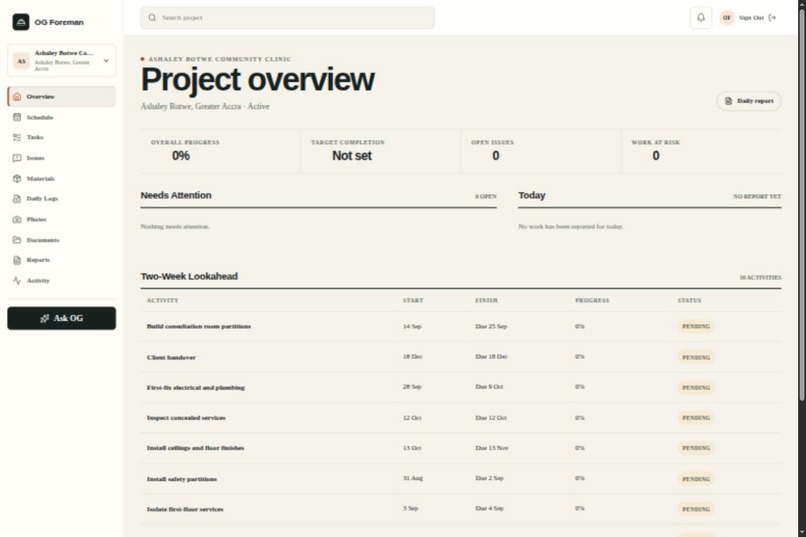
Task: Click Pending status of Client handover
Action: [696, 357]
